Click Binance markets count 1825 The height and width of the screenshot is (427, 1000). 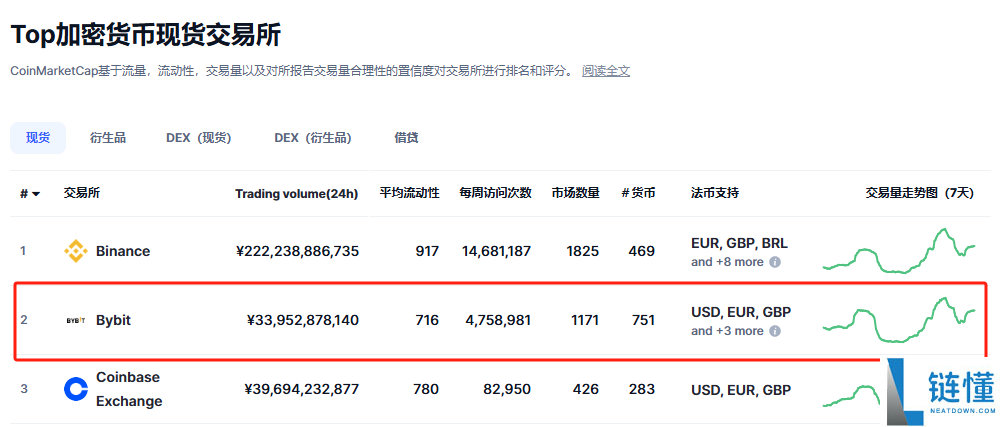coord(583,251)
